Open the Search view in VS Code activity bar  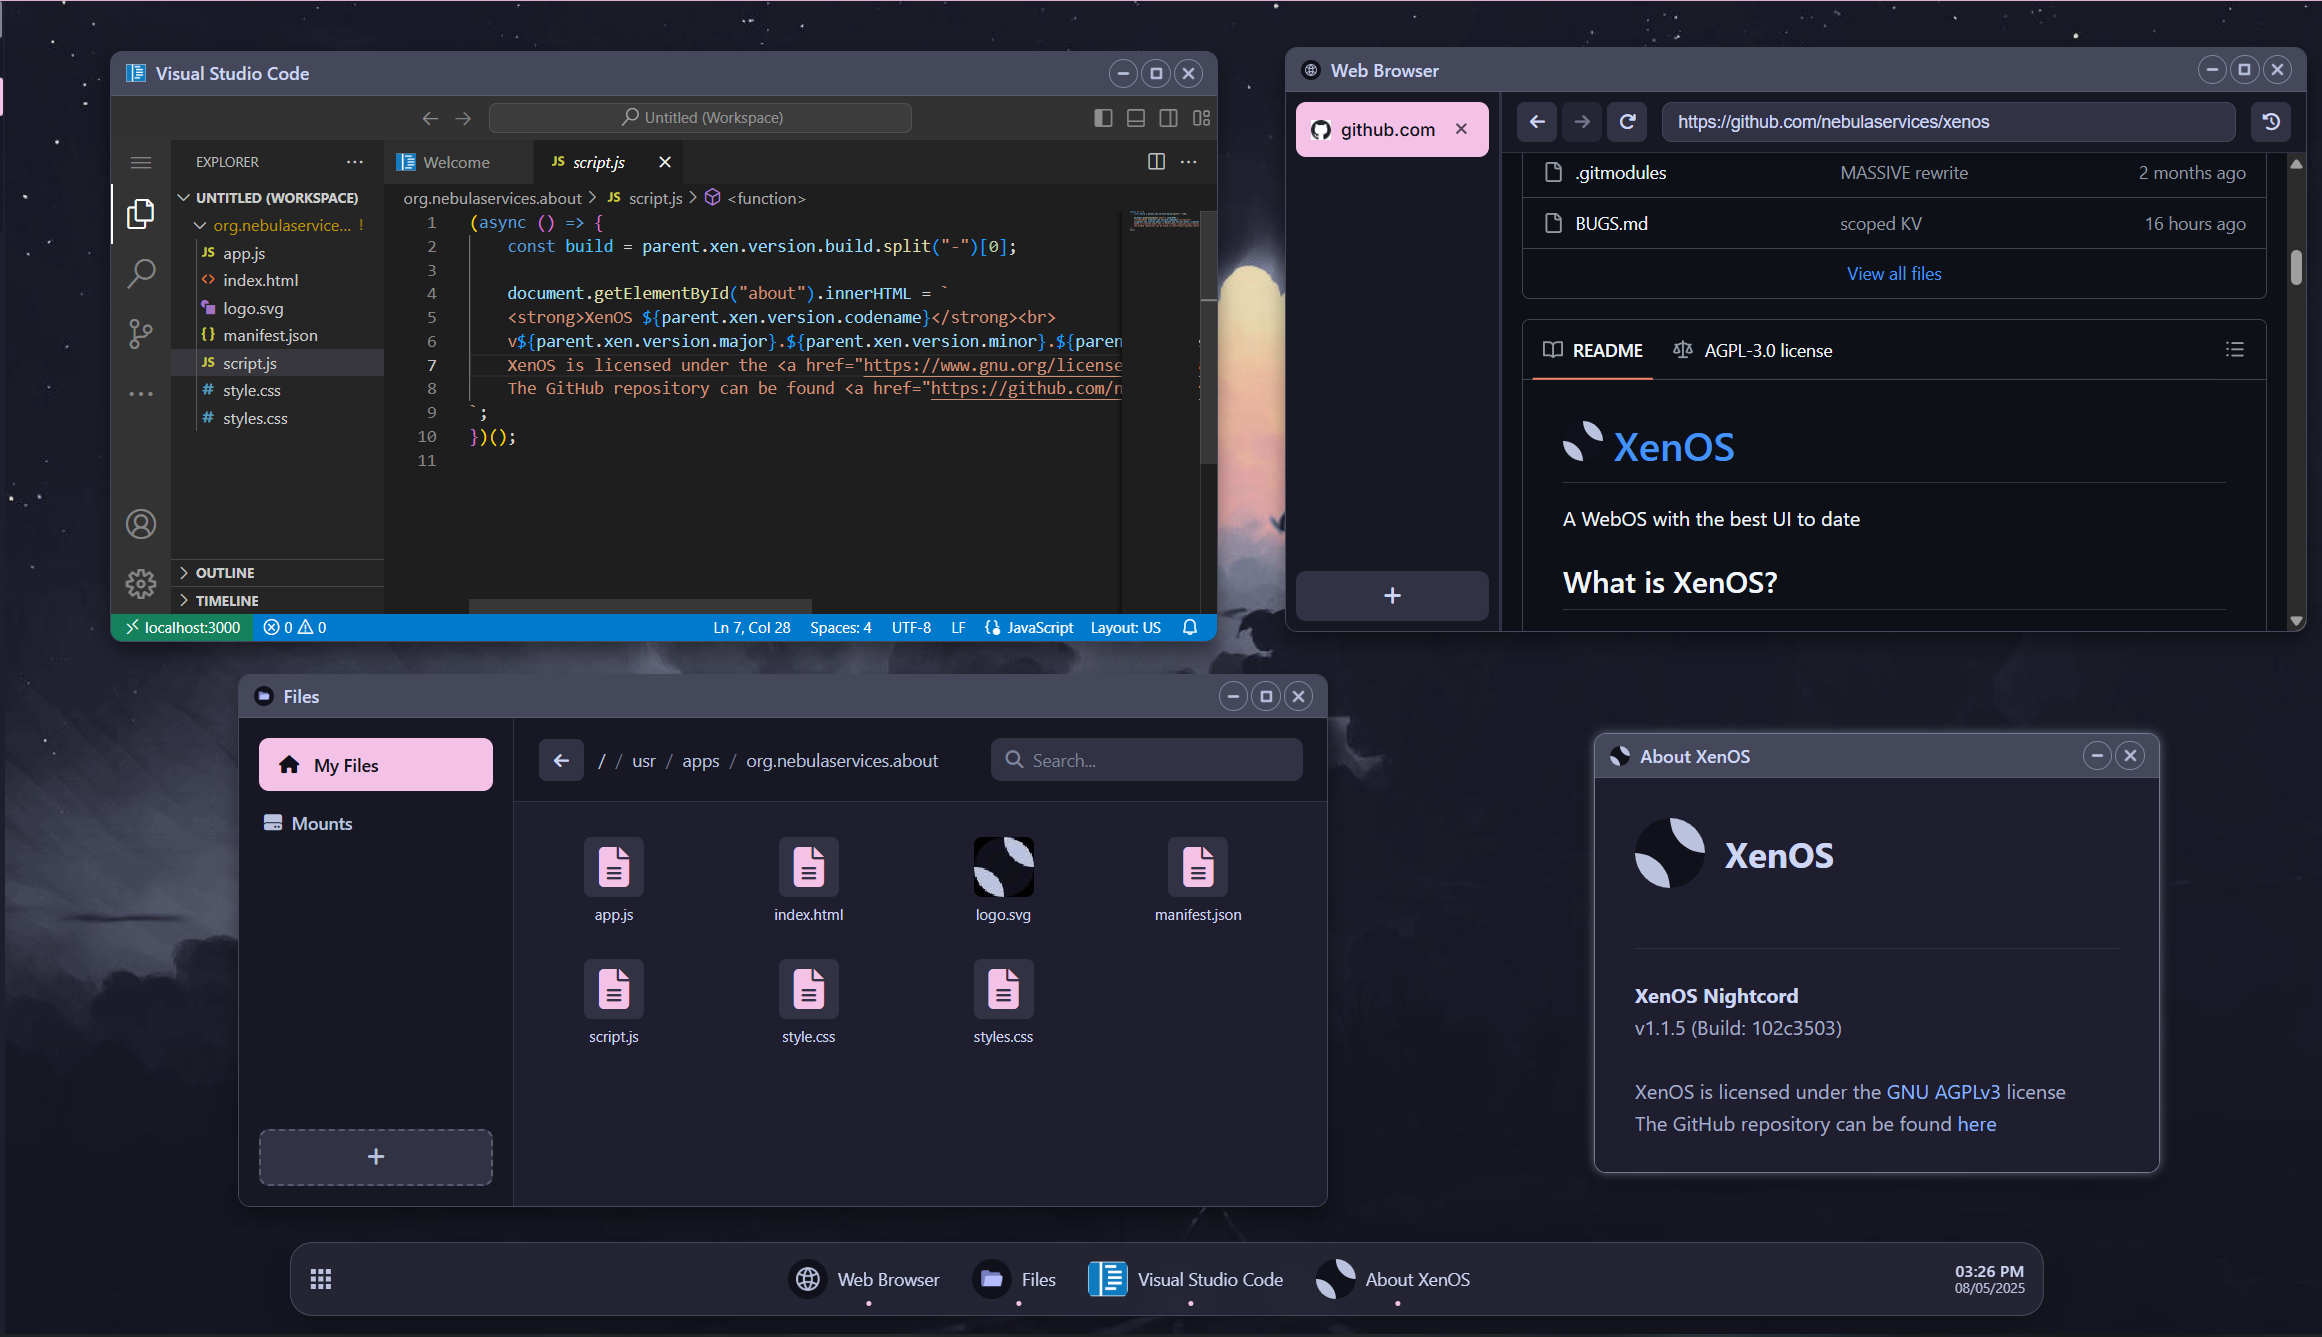tap(141, 273)
